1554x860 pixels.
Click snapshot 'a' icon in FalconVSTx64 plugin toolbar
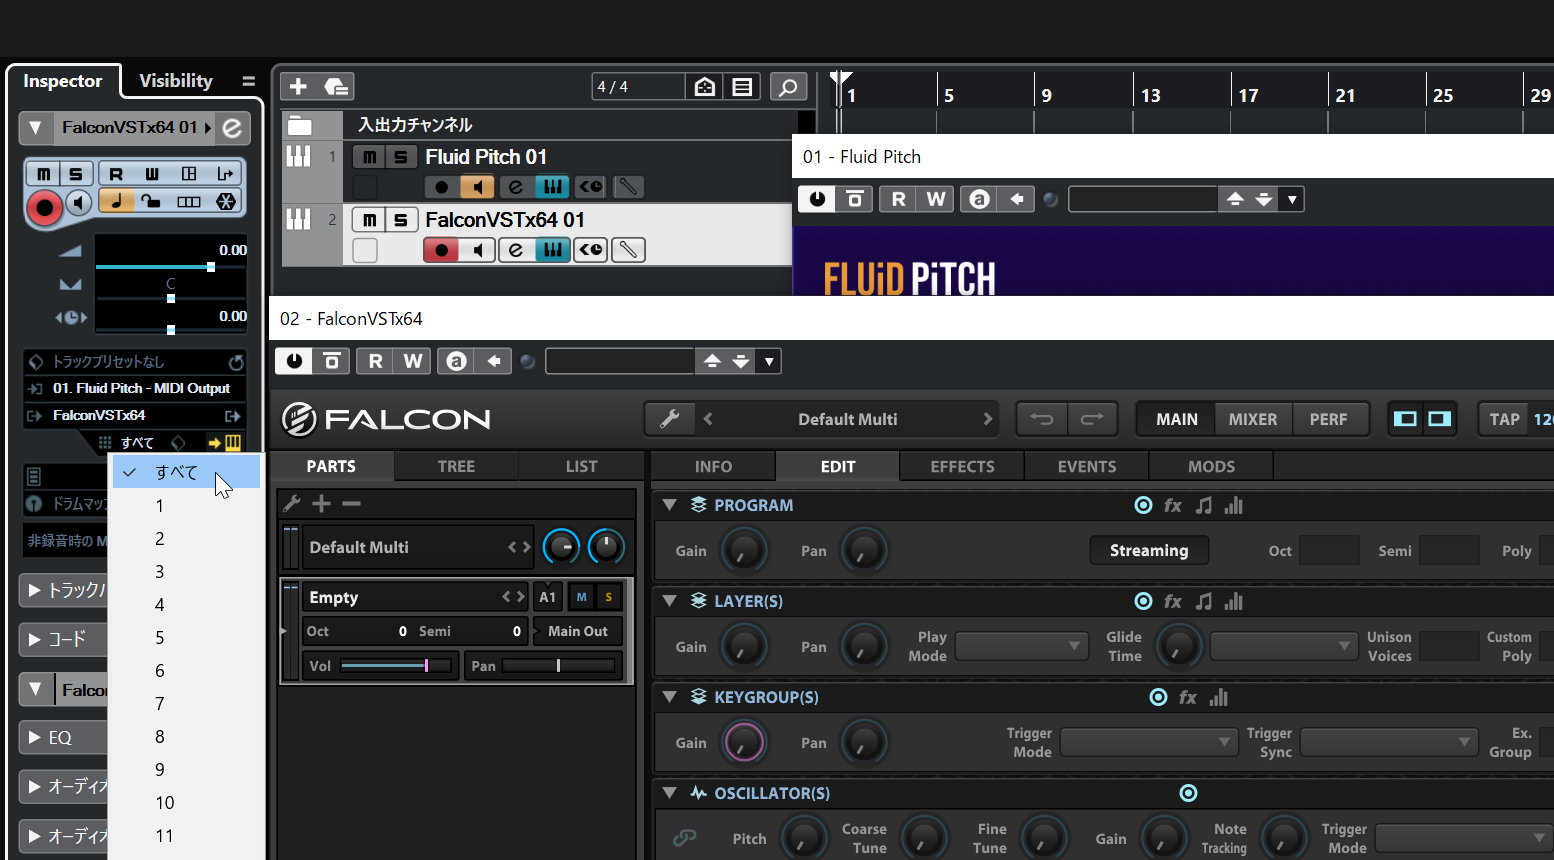[x=456, y=361]
